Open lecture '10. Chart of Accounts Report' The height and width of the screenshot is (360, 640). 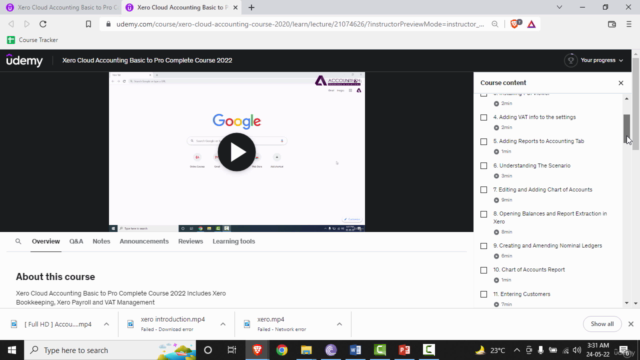(x=529, y=270)
